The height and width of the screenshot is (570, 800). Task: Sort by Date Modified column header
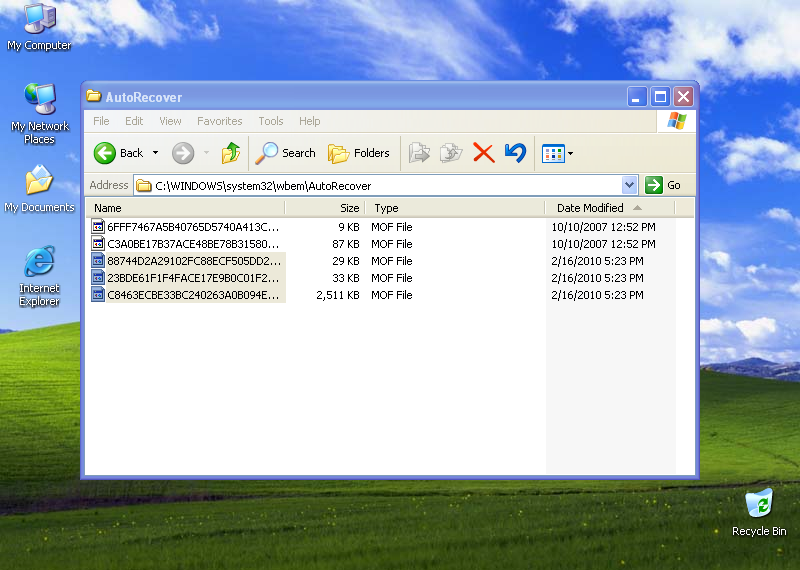[x=610, y=208]
